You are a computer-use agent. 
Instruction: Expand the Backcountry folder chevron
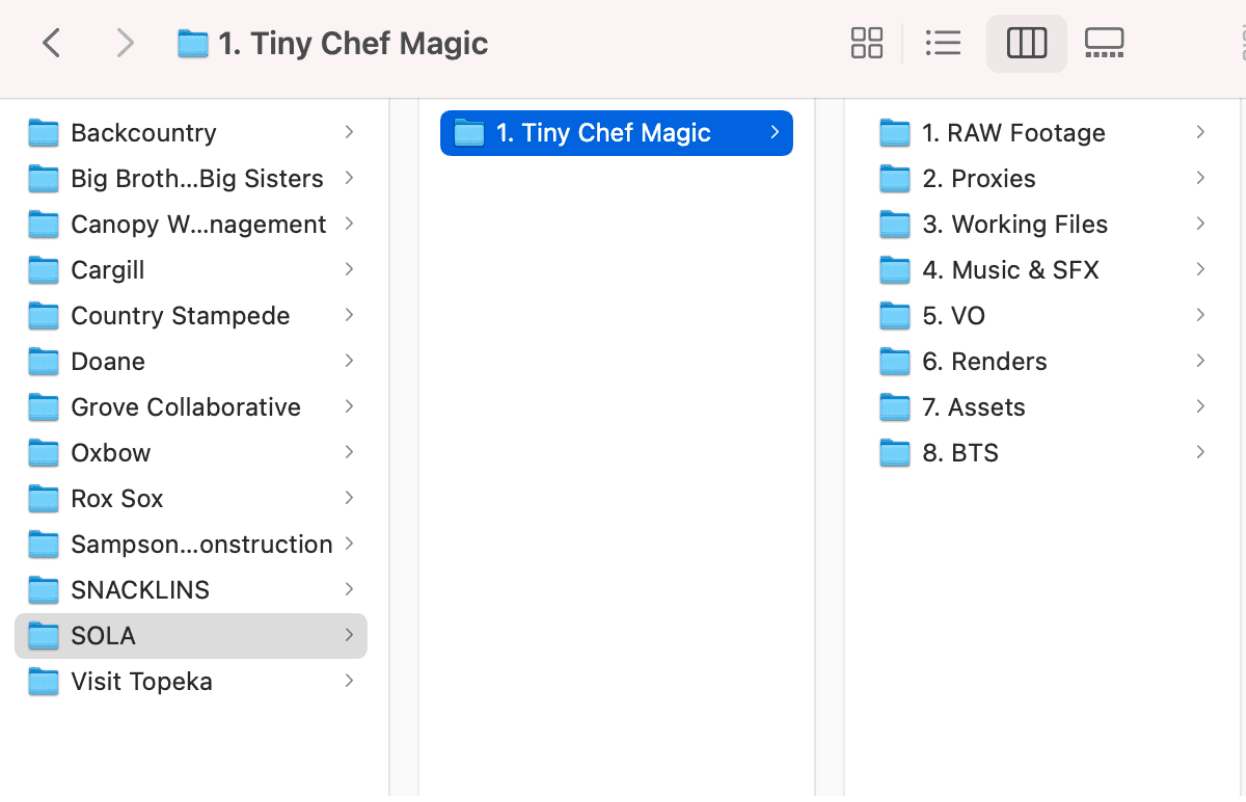[349, 132]
